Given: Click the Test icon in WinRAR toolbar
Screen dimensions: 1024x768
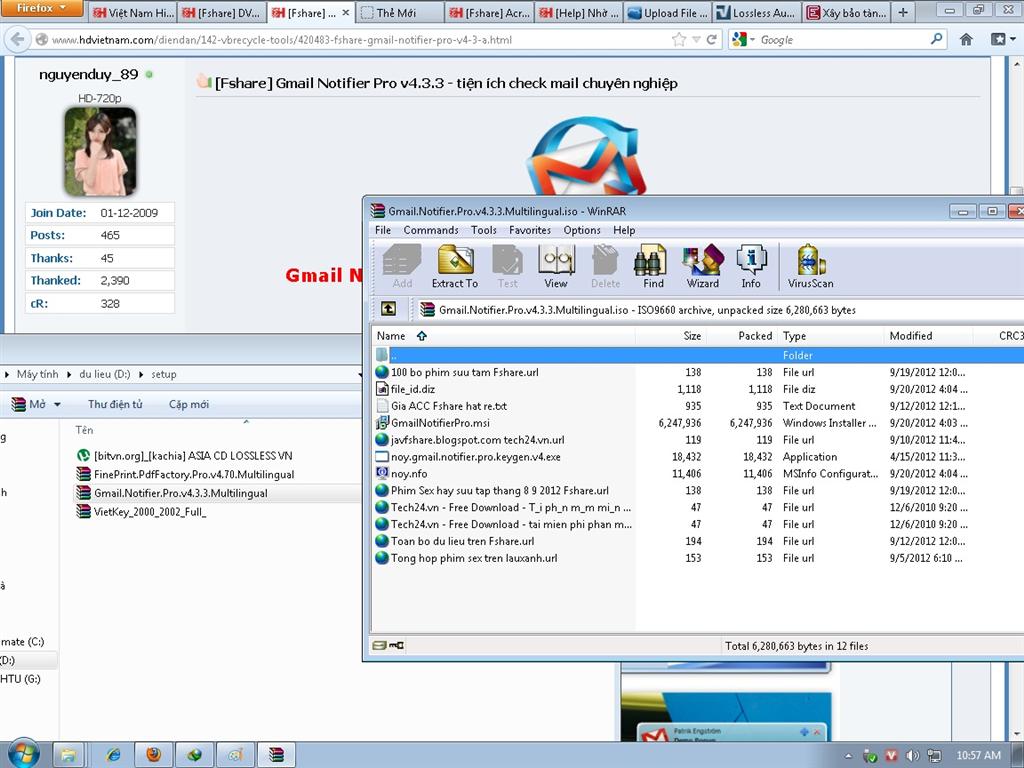Looking at the screenshot, I should pos(507,266).
